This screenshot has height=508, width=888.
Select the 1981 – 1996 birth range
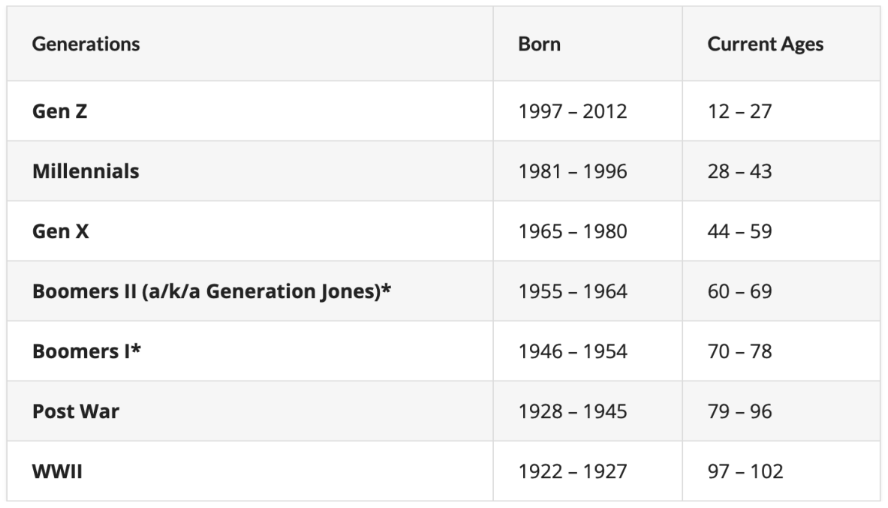pyautogui.click(x=572, y=171)
